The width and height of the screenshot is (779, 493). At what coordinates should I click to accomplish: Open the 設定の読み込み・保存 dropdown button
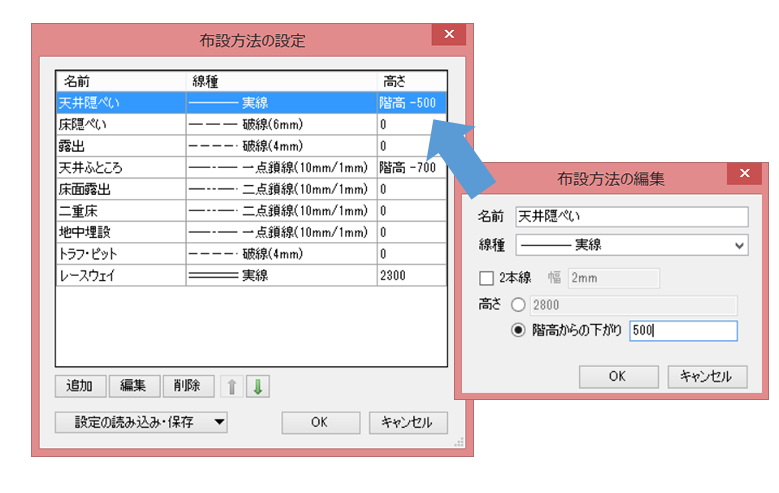(x=141, y=422)
